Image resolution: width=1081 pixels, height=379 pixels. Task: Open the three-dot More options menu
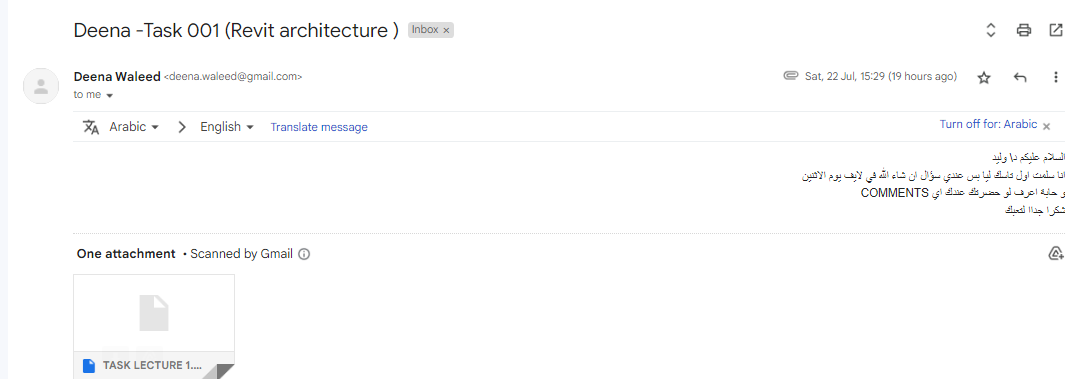[x=1055, y=78]
